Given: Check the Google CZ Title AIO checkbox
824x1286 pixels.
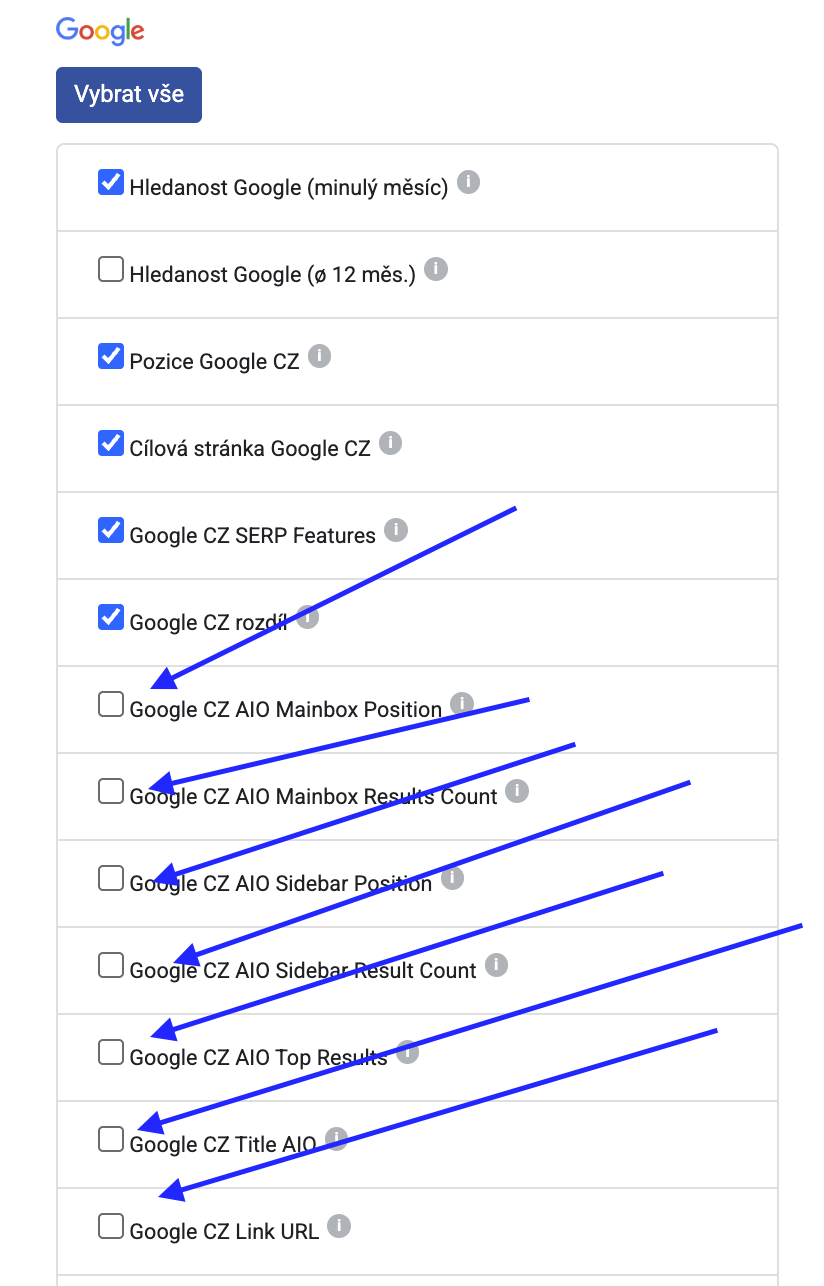Looking at the screenshot, I should [110, 1140].
